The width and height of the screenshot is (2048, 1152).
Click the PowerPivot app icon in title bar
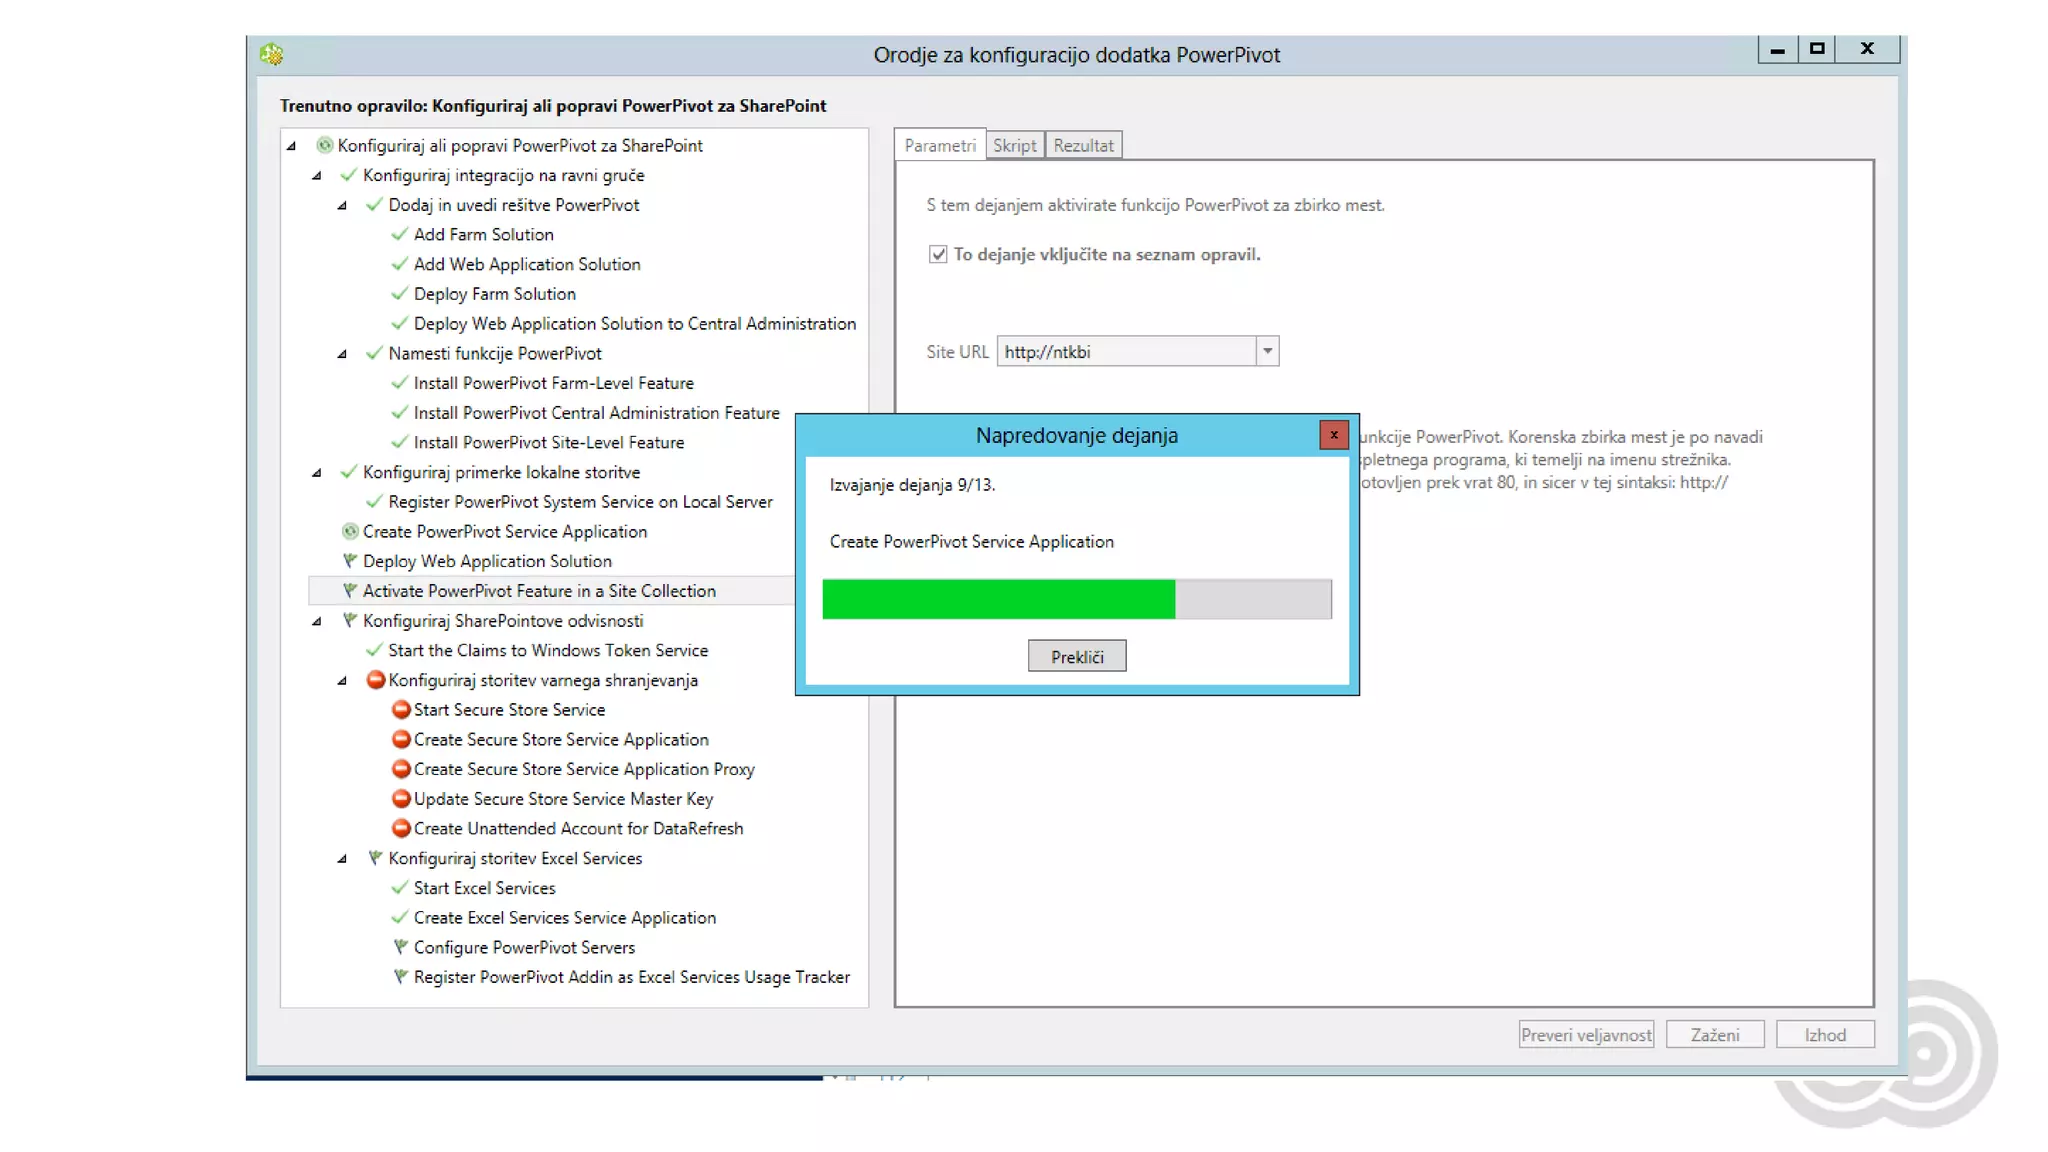[272, 54]
